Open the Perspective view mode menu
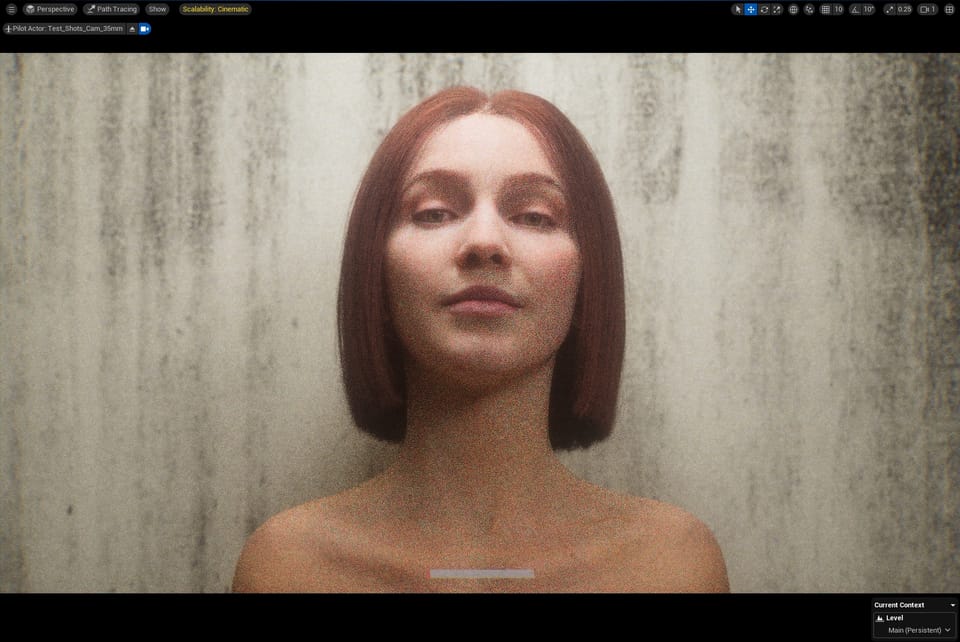This screenshot has width=960, height=642. 50,9
